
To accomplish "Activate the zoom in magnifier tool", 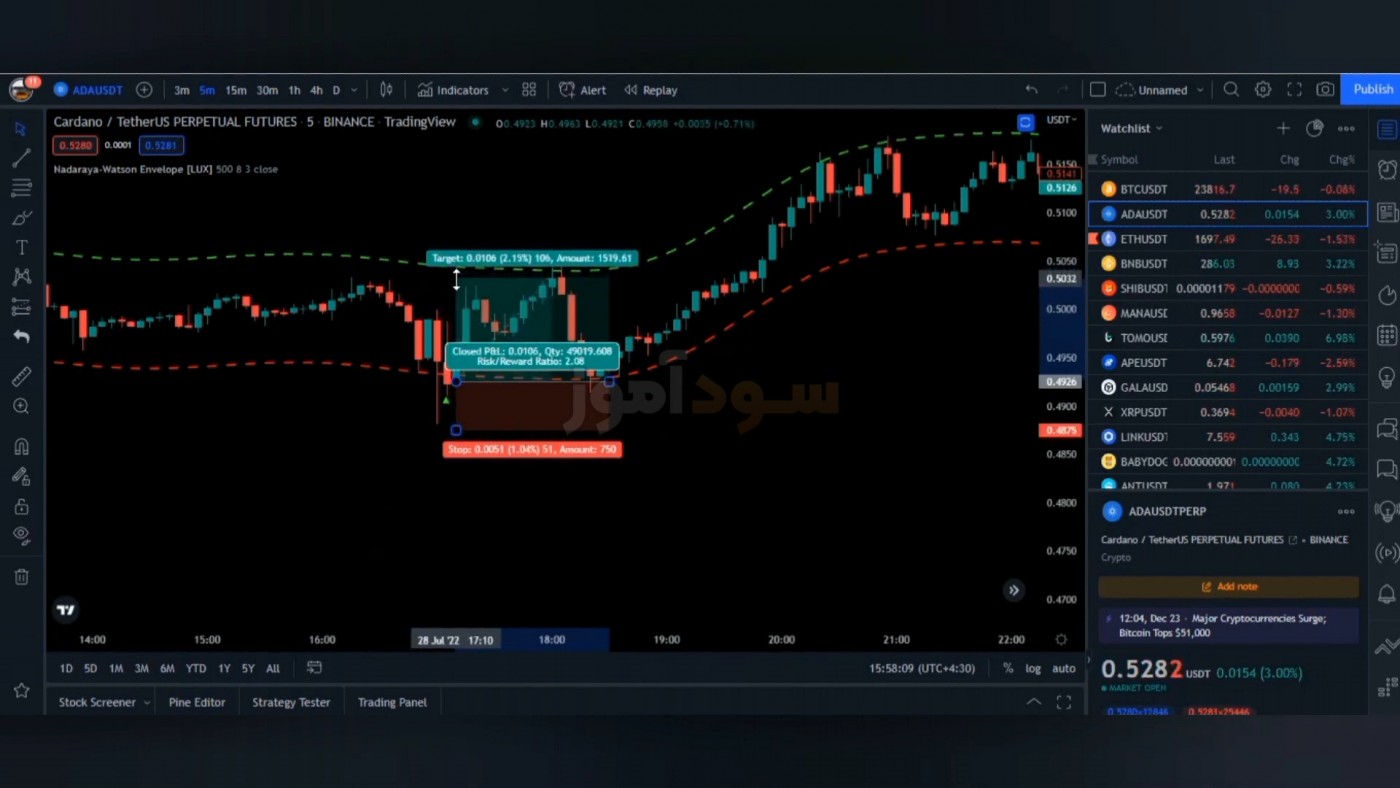I will coord(21,407).
